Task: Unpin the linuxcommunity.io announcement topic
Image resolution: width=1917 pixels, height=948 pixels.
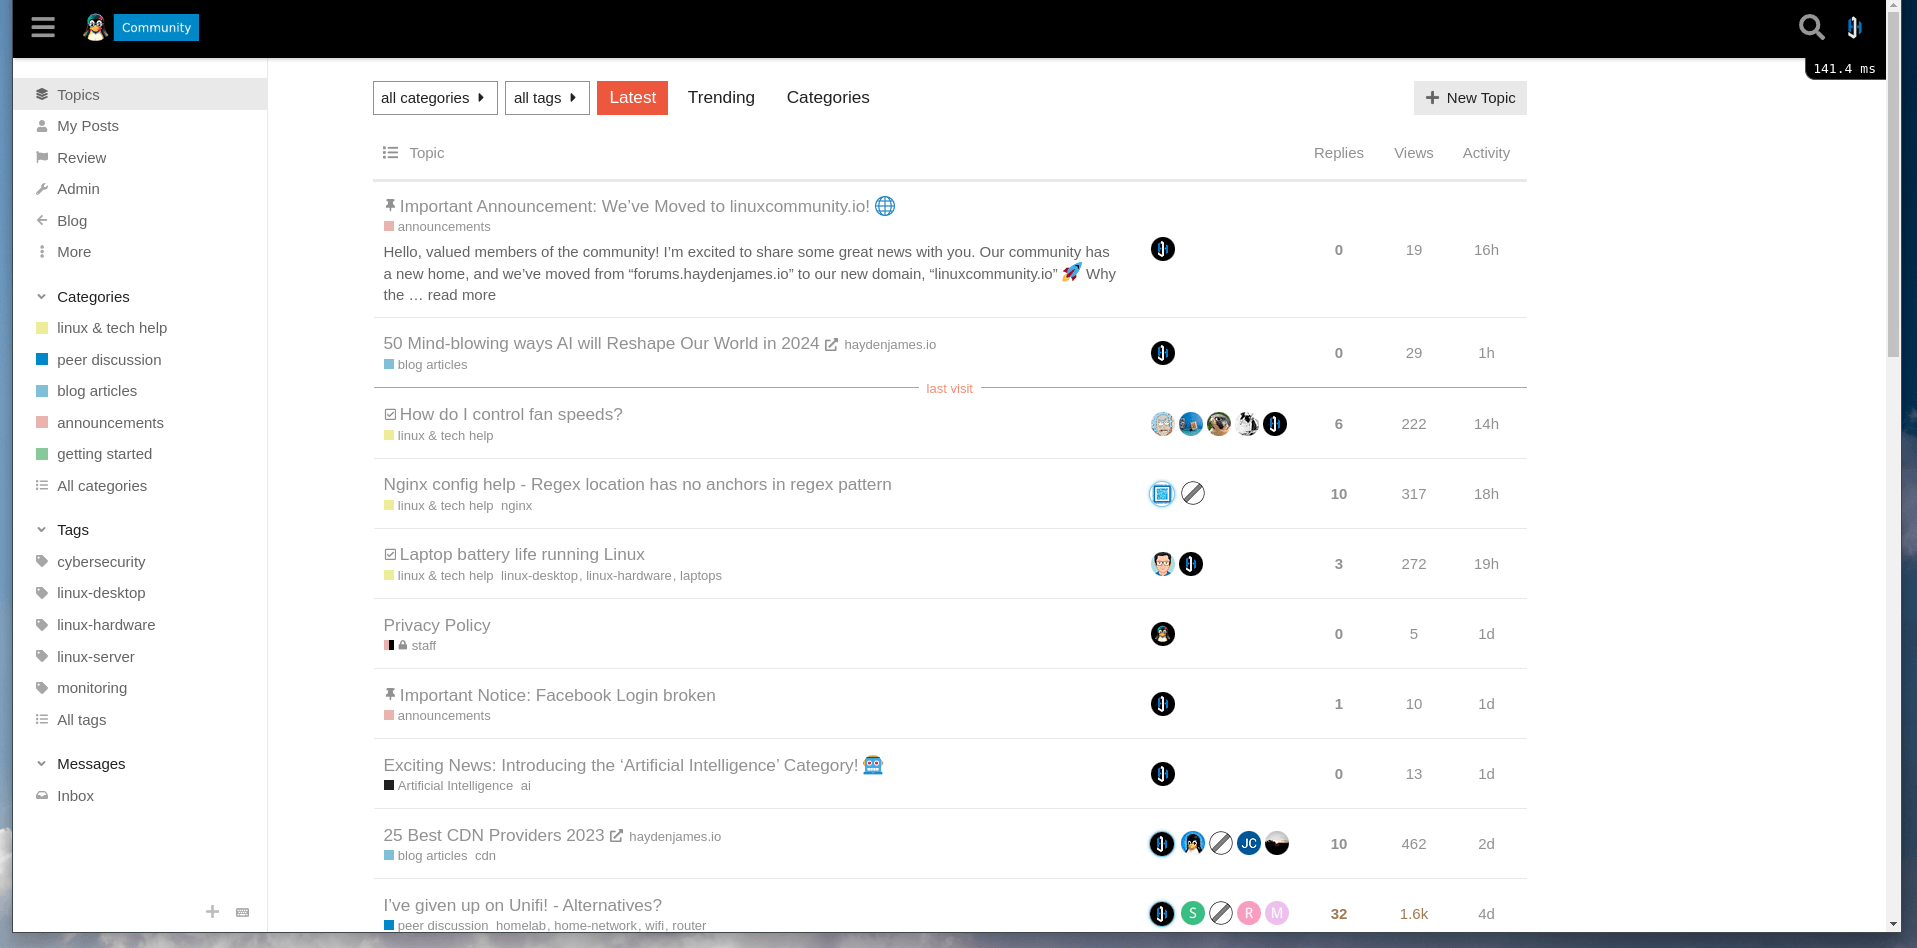Action: 389,204
